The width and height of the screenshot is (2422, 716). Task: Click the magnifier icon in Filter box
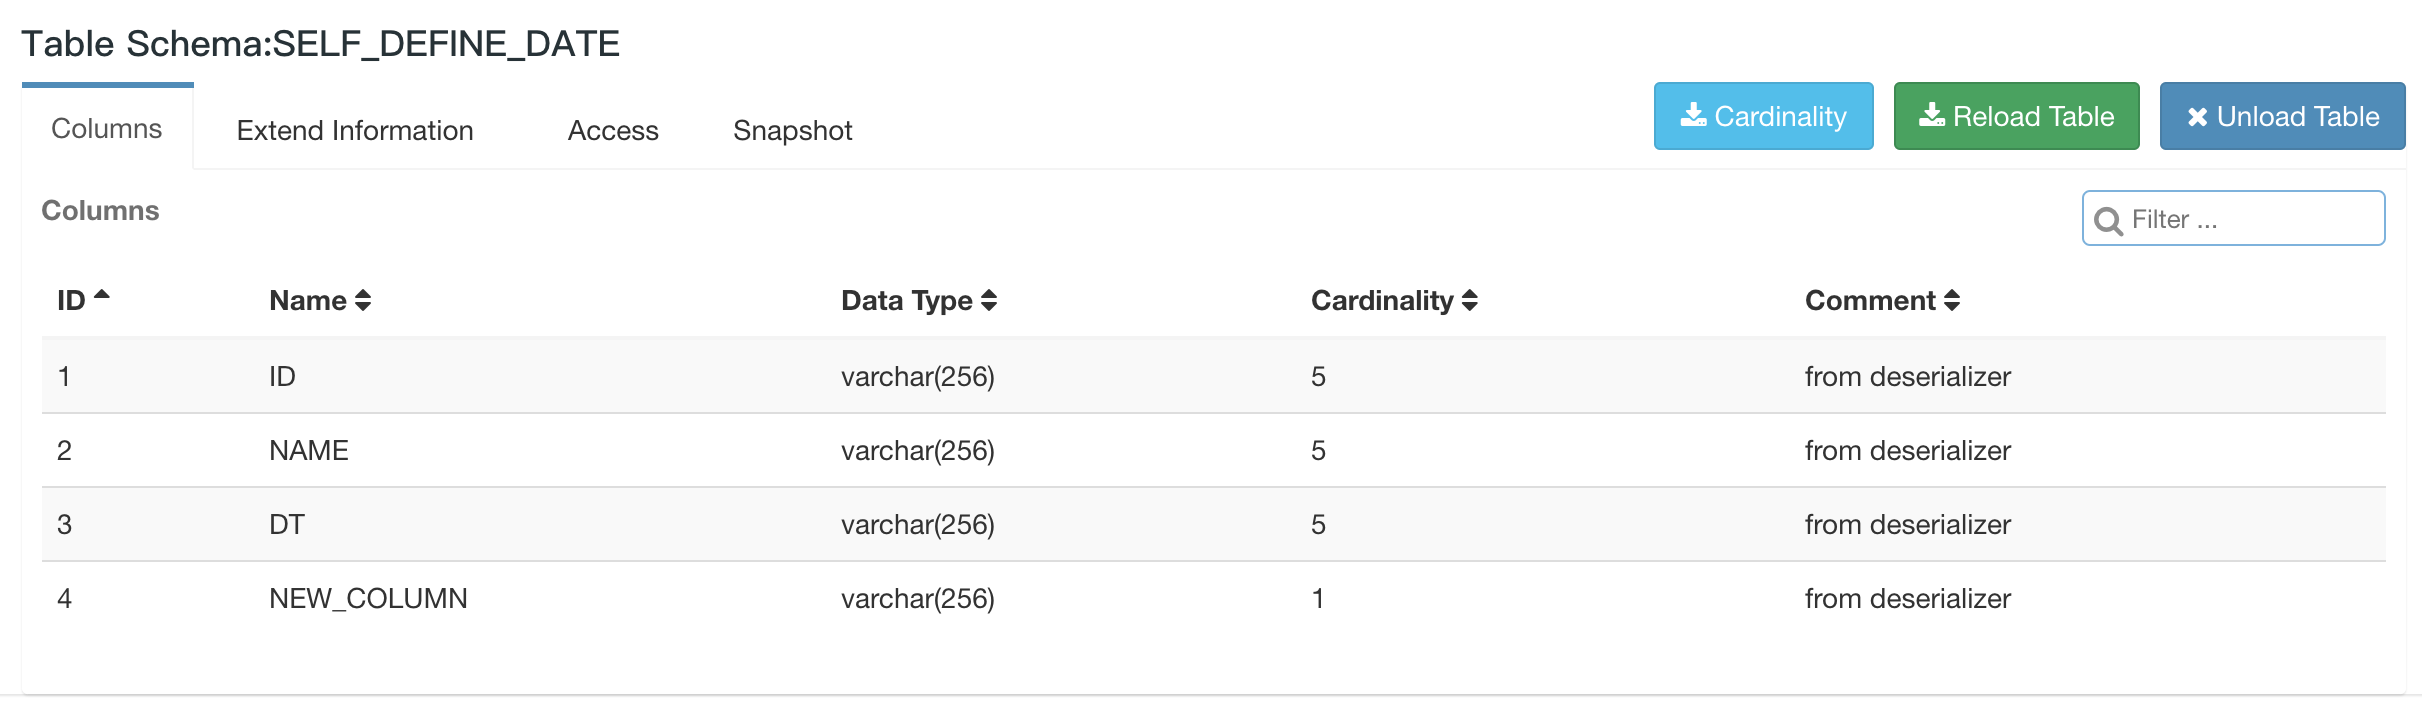2108,220
